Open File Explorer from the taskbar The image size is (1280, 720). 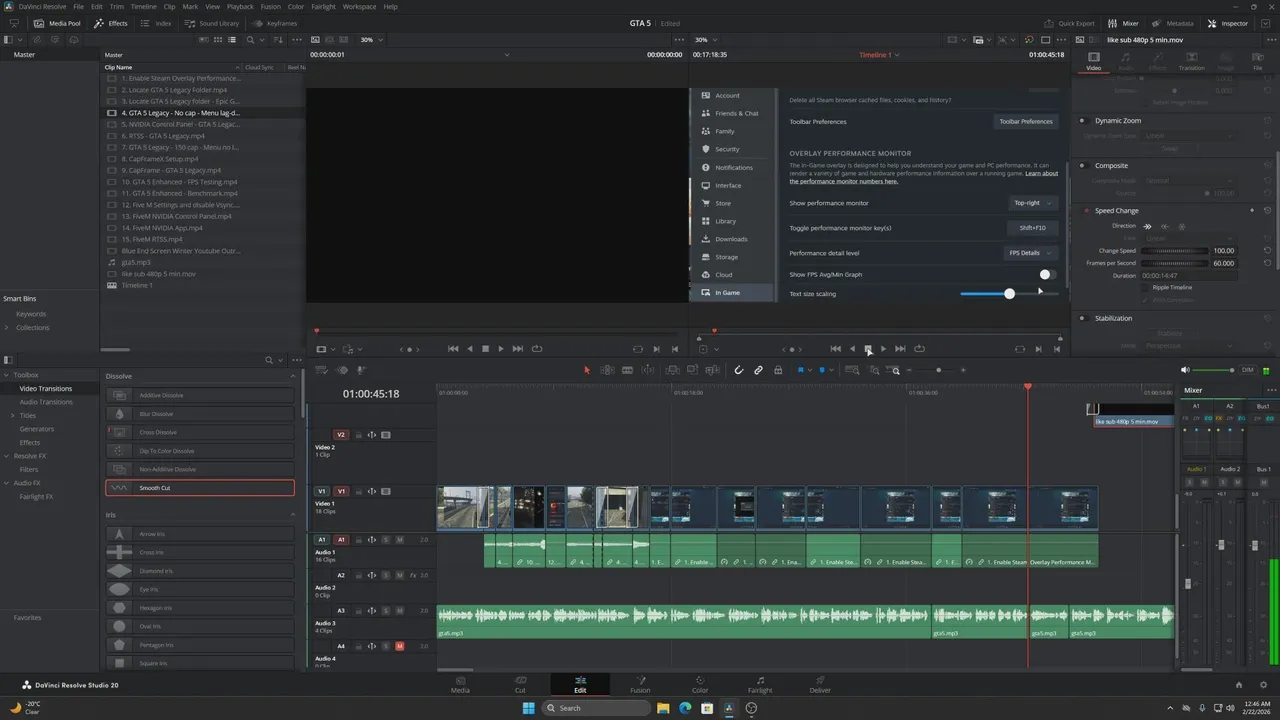click(x=662, y=708)
